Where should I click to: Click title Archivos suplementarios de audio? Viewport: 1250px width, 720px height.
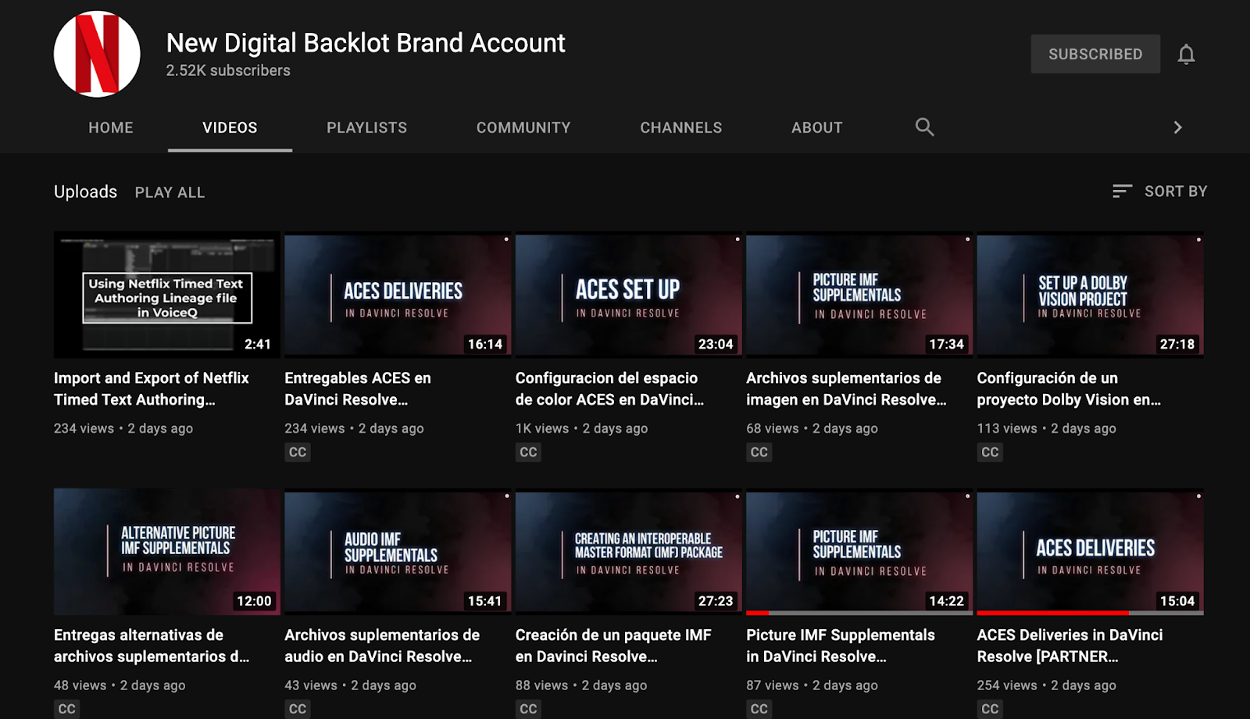click(x=382, y=646)
